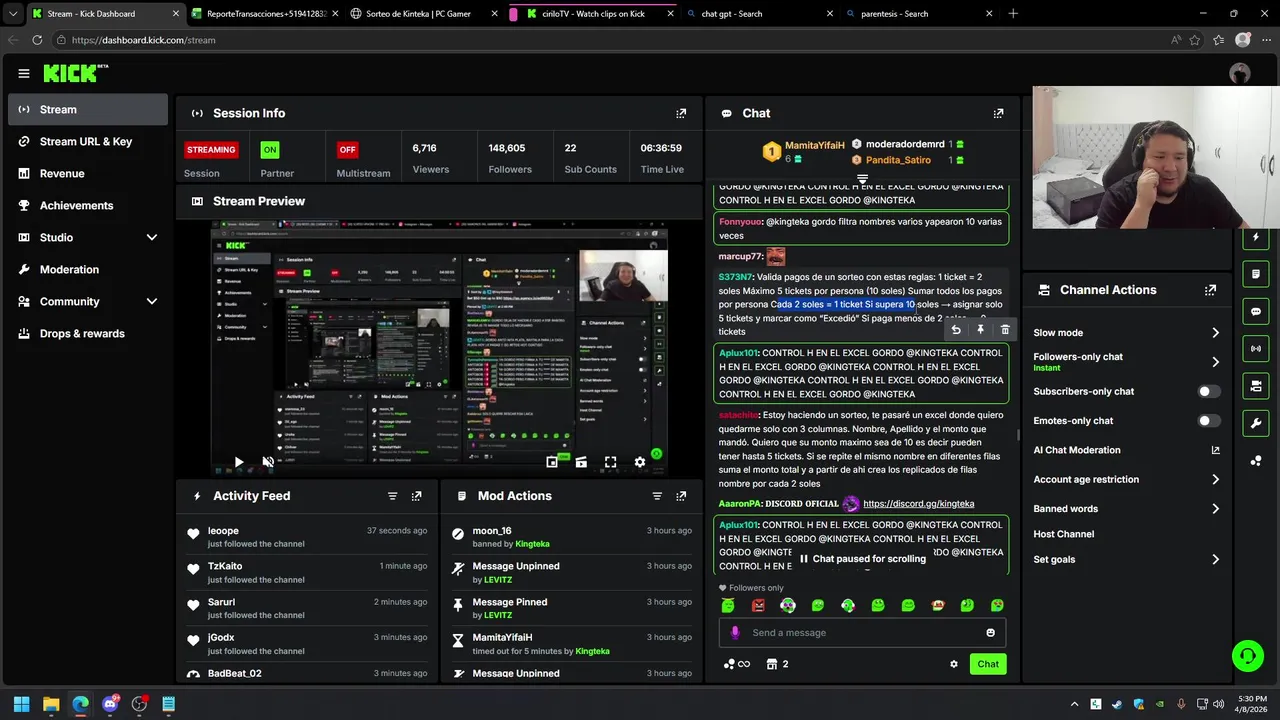Expand Followers-only chat options
The height and width of the screenshot is (720, 1280).
click(1215, 362)
